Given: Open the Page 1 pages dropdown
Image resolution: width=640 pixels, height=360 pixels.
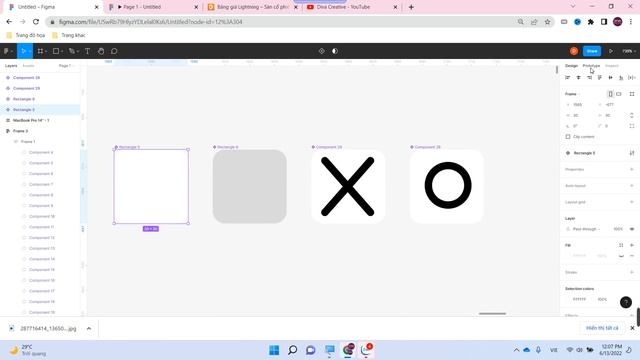Looking at the screenshot, I should [66, 66].
